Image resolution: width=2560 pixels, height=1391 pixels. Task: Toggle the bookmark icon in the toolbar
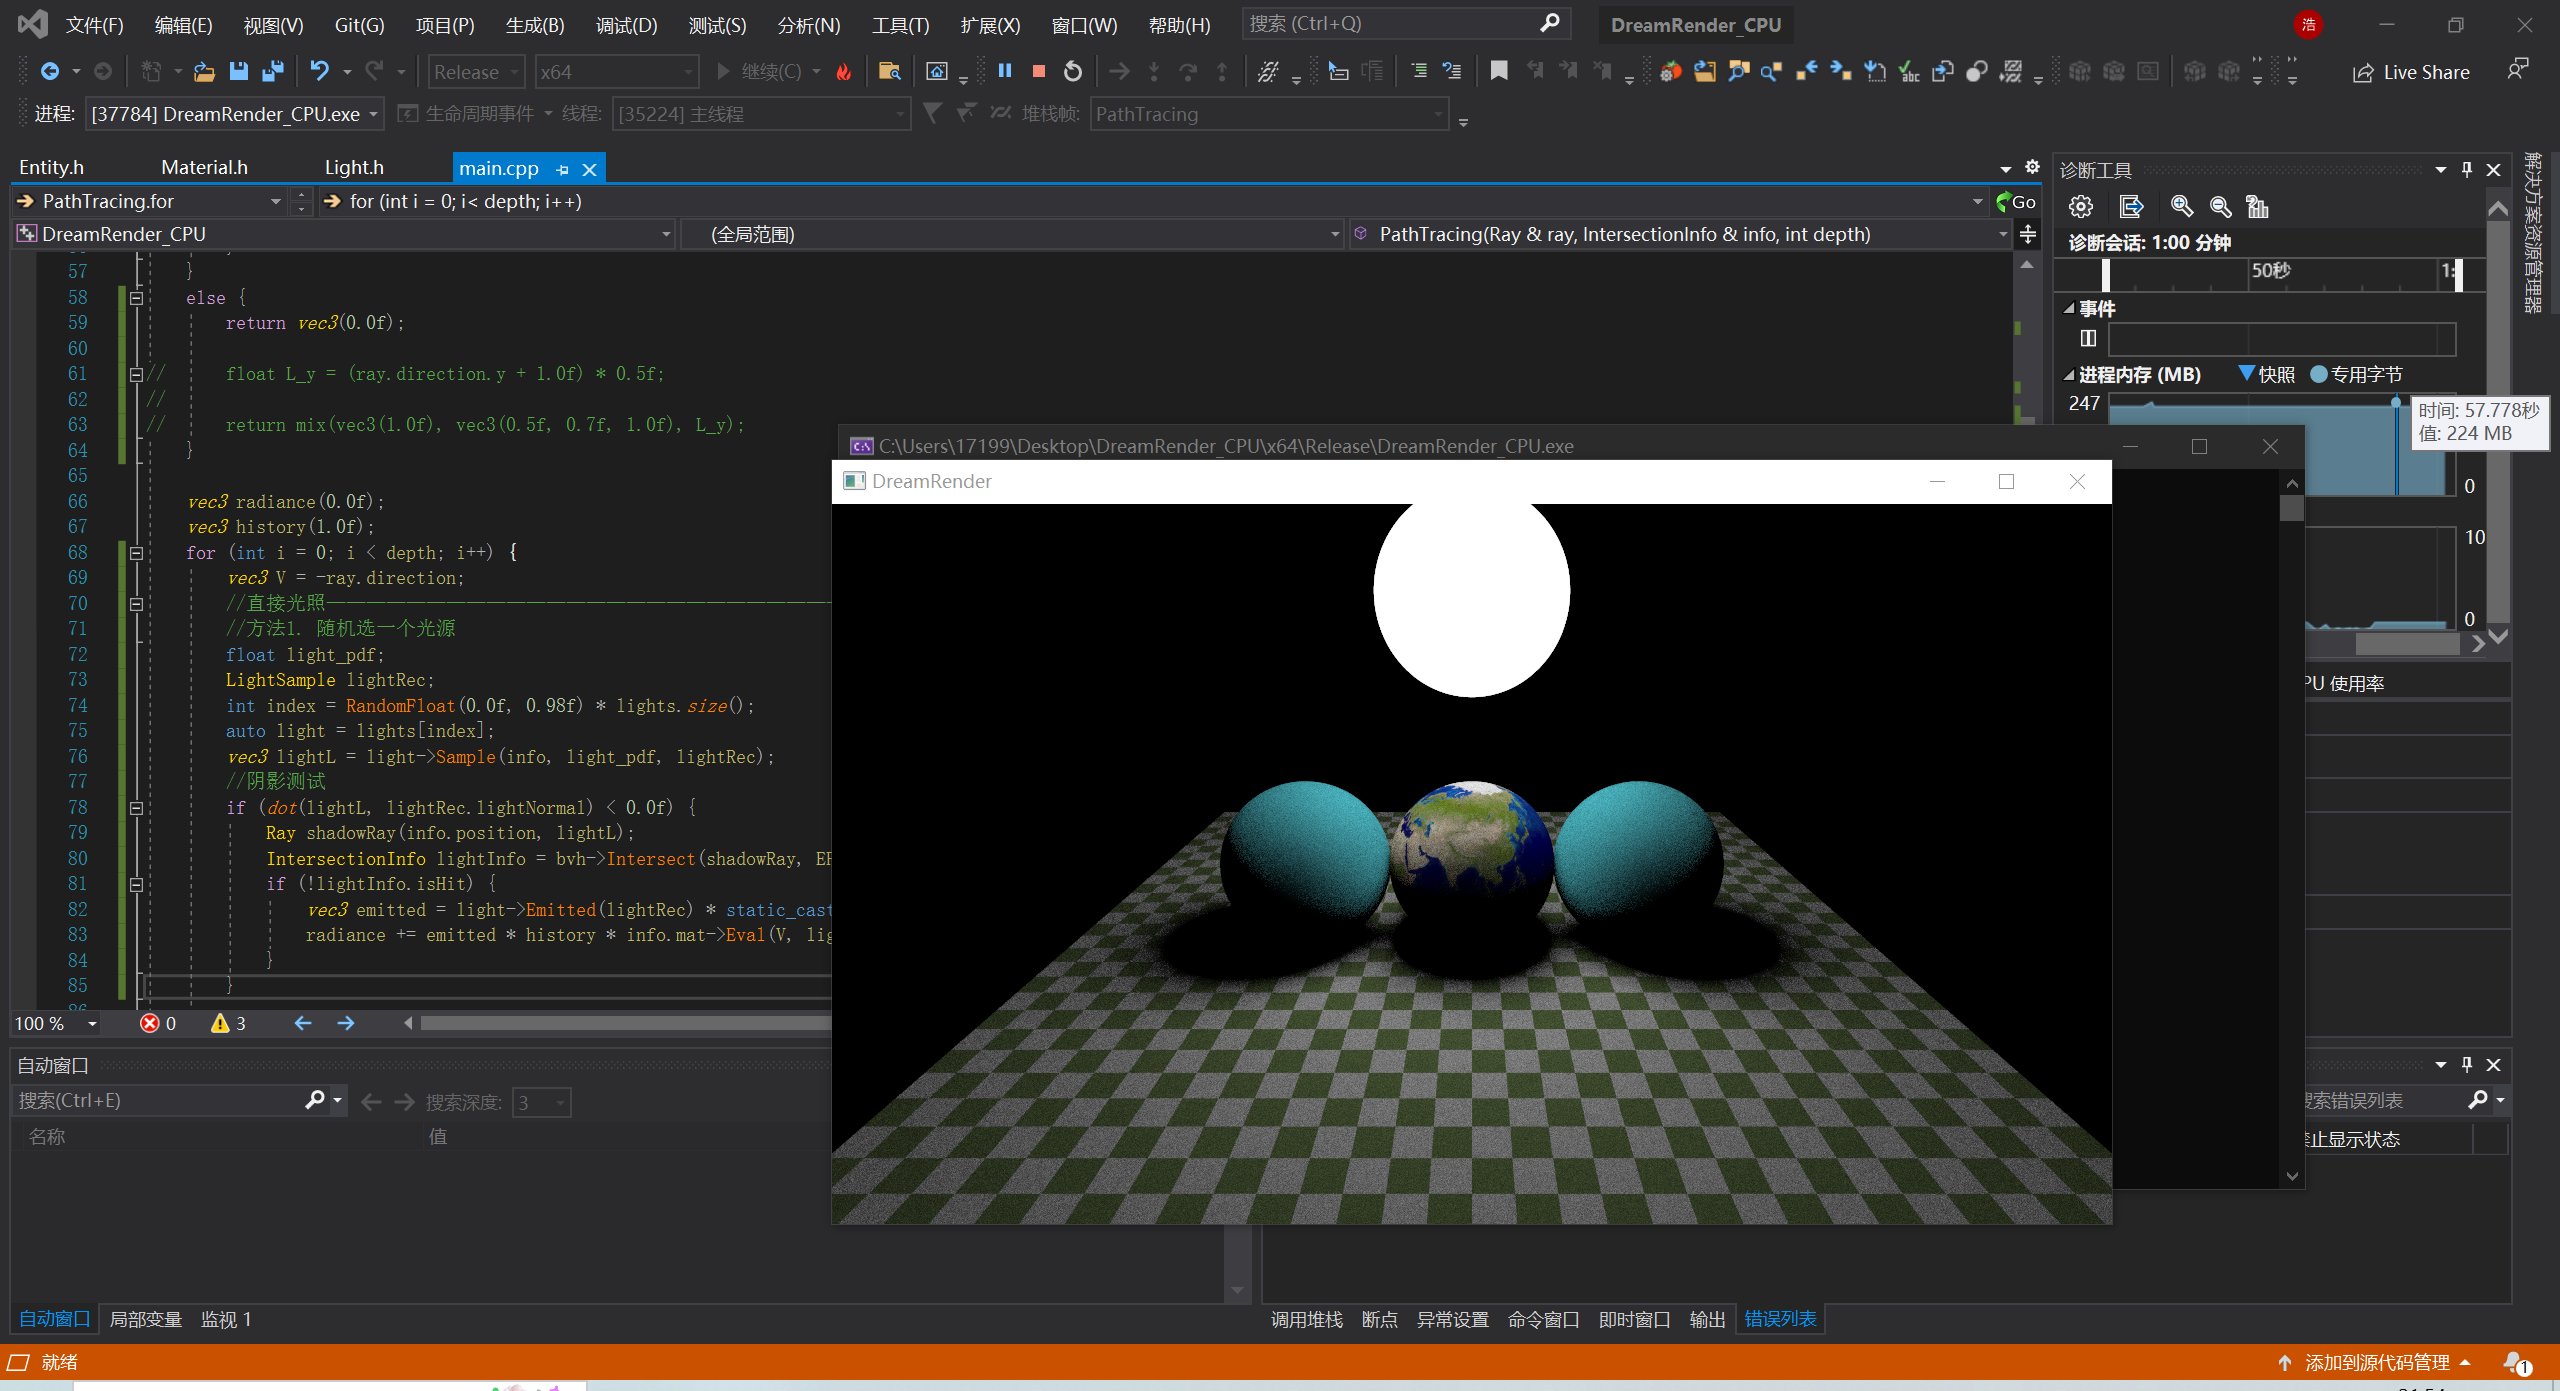(x=1498, y=71)
